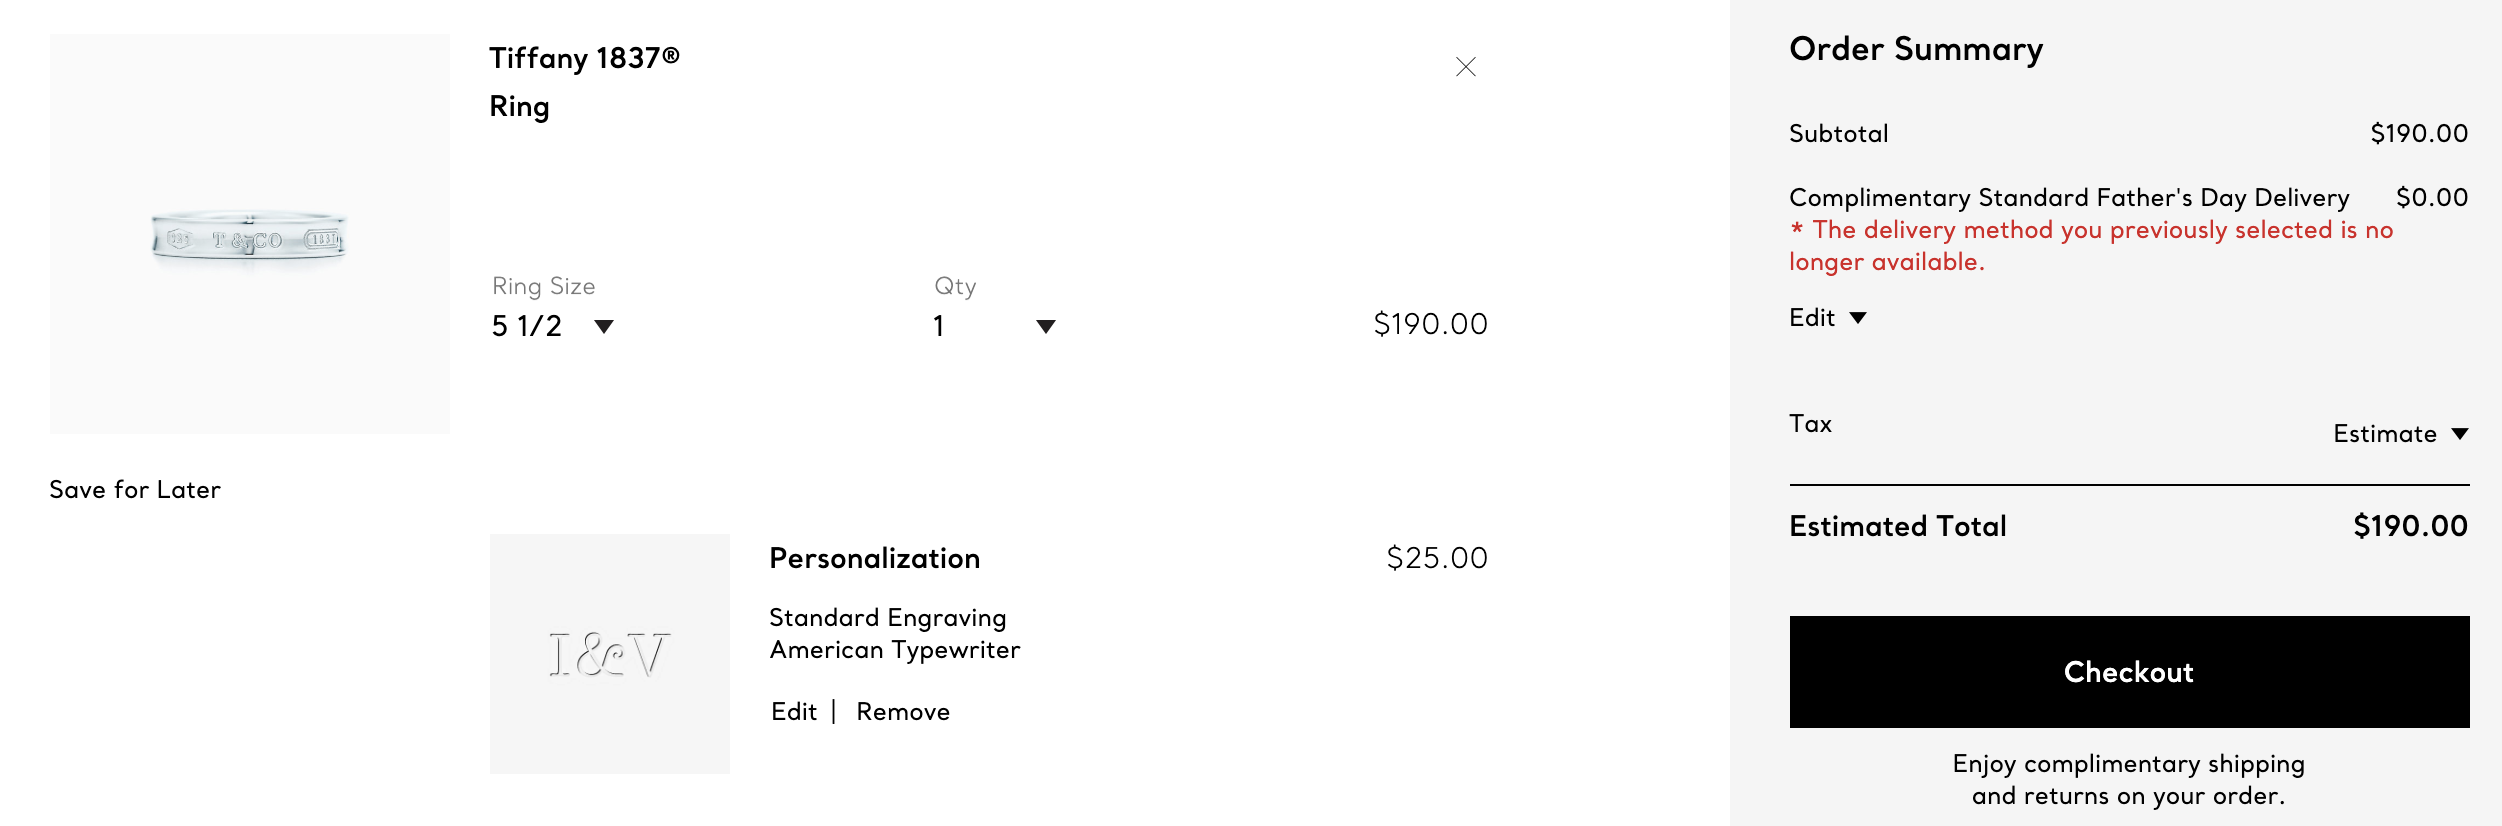This screenshot has height=826, width=2502.
Task: Click the Personalization heading
Action: 875,558
